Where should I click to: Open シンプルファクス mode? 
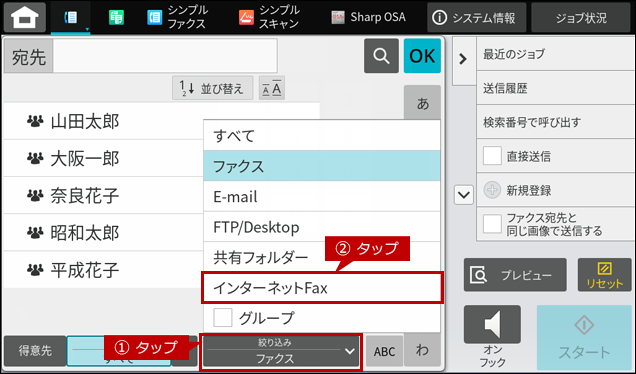point(177,17)
